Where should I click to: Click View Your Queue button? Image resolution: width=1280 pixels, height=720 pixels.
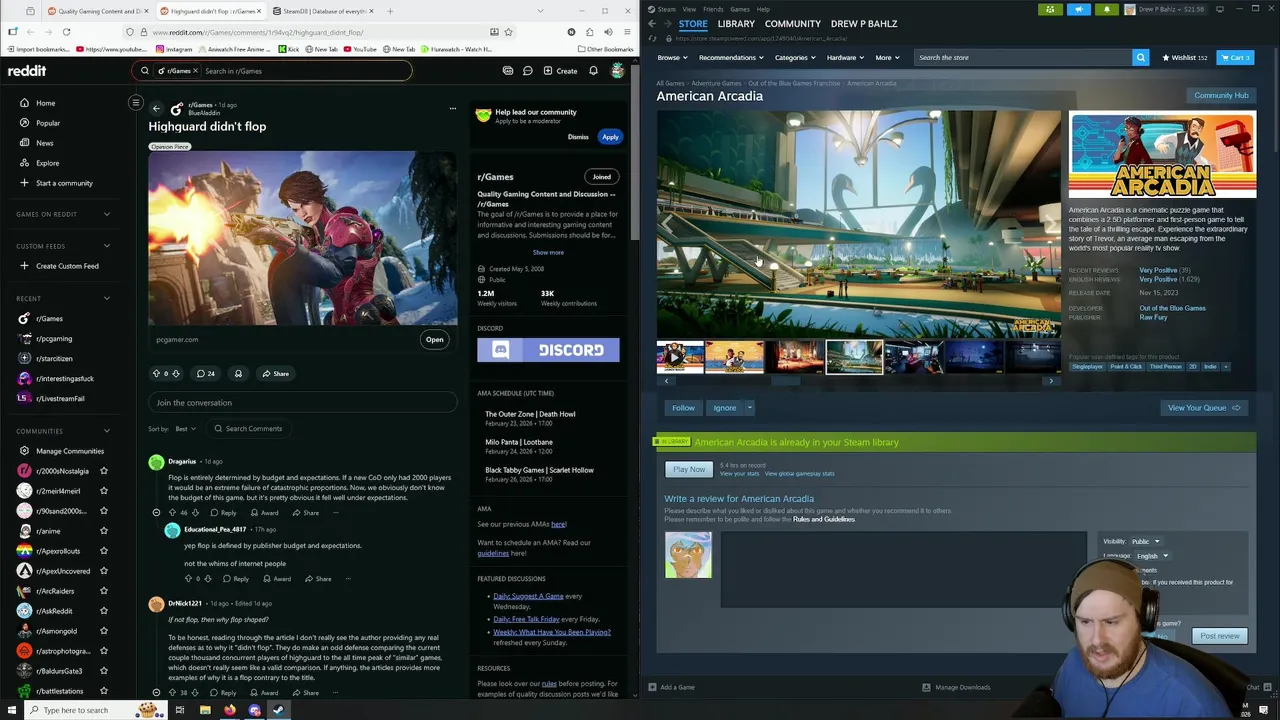tap(1205, 408)
